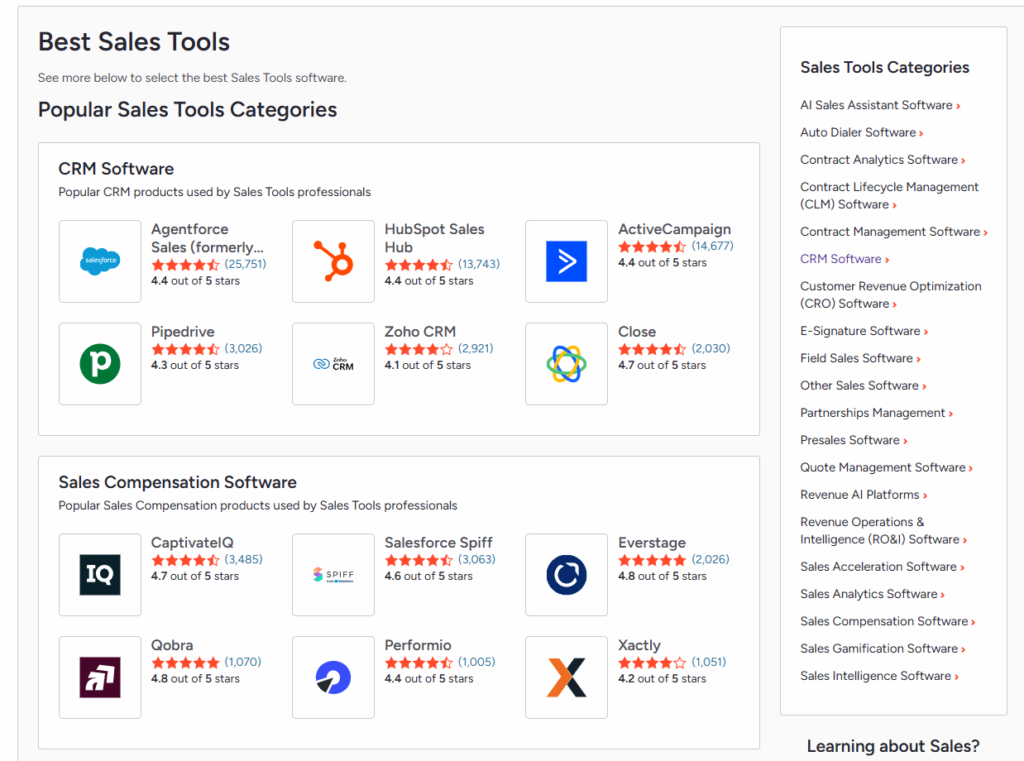This screenshot has width=1024, height=761.
Task: View ActiveCampaign's 14,677 reviews count
Action: pyautogui.click(x=712, y=246)
